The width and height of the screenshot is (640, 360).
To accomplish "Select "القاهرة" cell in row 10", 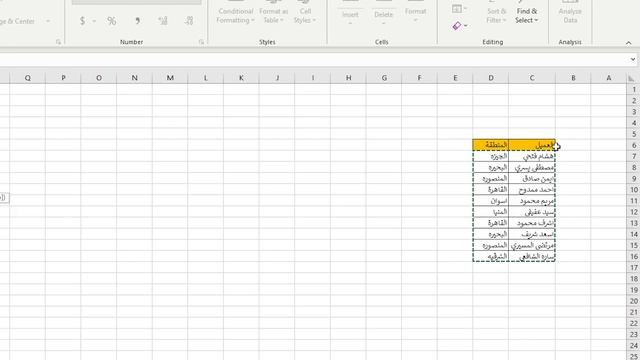I will 491,190.
